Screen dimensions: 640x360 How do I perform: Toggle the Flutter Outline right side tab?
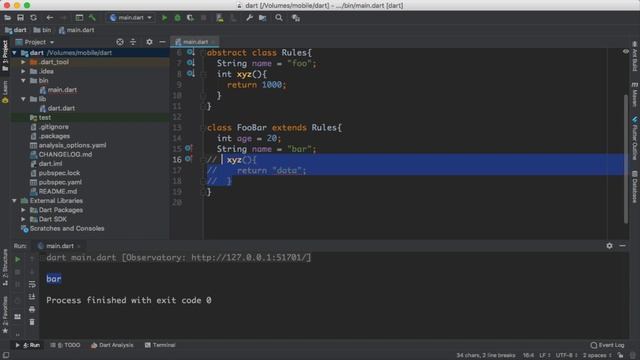[635, 139]
